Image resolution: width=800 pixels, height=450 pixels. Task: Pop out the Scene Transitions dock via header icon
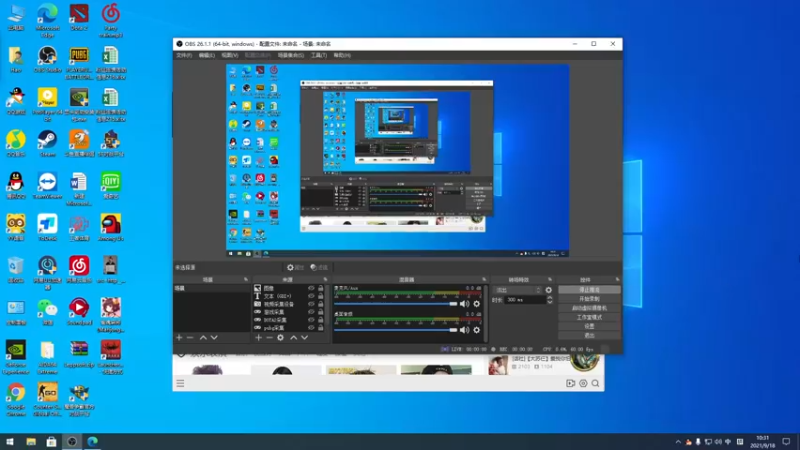pos(549,280)
